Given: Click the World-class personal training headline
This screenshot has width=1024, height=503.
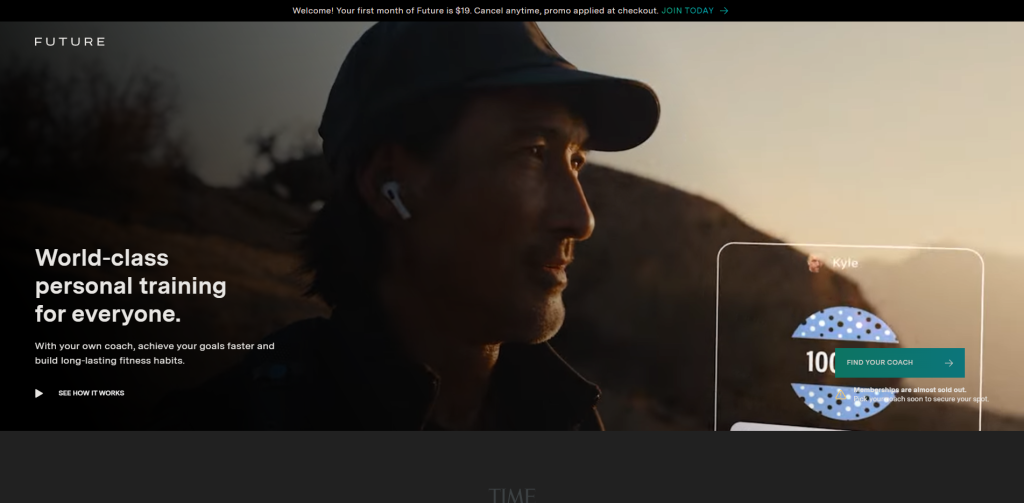Looking at the screenshot, I should (131, 286).
